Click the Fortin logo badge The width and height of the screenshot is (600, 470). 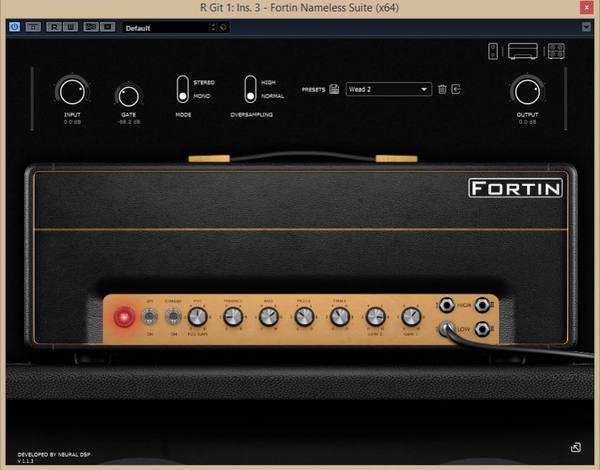(x=515, y=188)
